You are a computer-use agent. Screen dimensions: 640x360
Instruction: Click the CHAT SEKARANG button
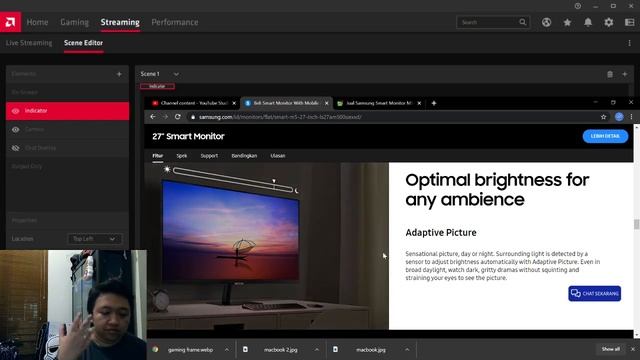[x=595, y=293]
